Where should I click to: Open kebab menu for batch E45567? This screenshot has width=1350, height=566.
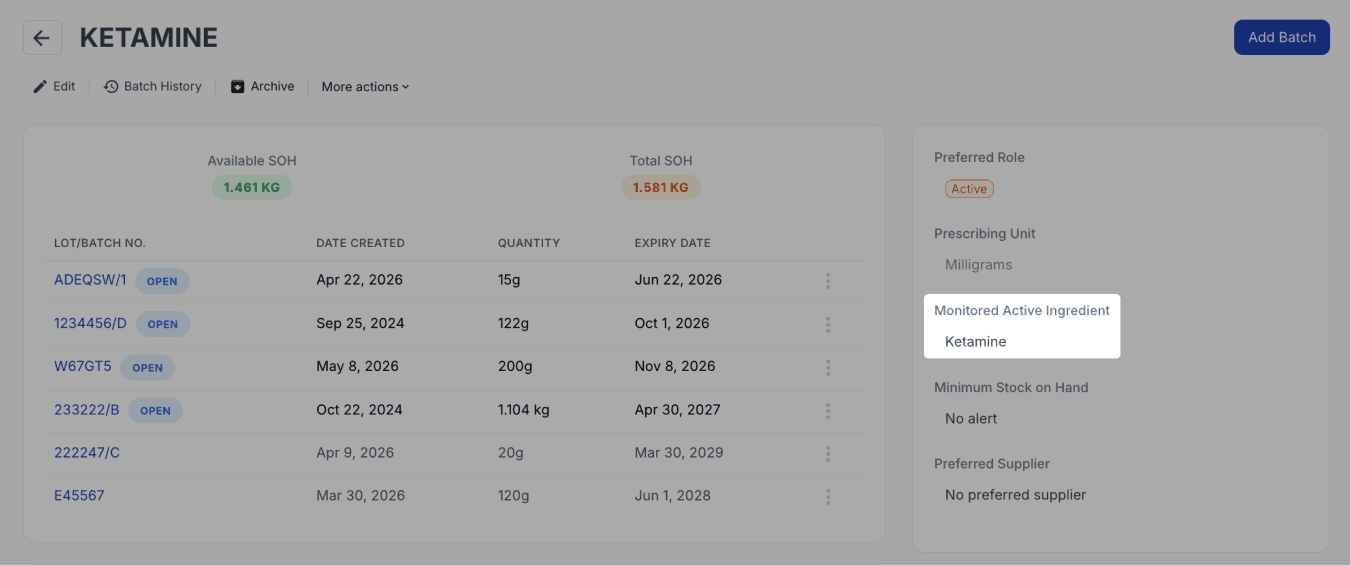pos(828,496)
